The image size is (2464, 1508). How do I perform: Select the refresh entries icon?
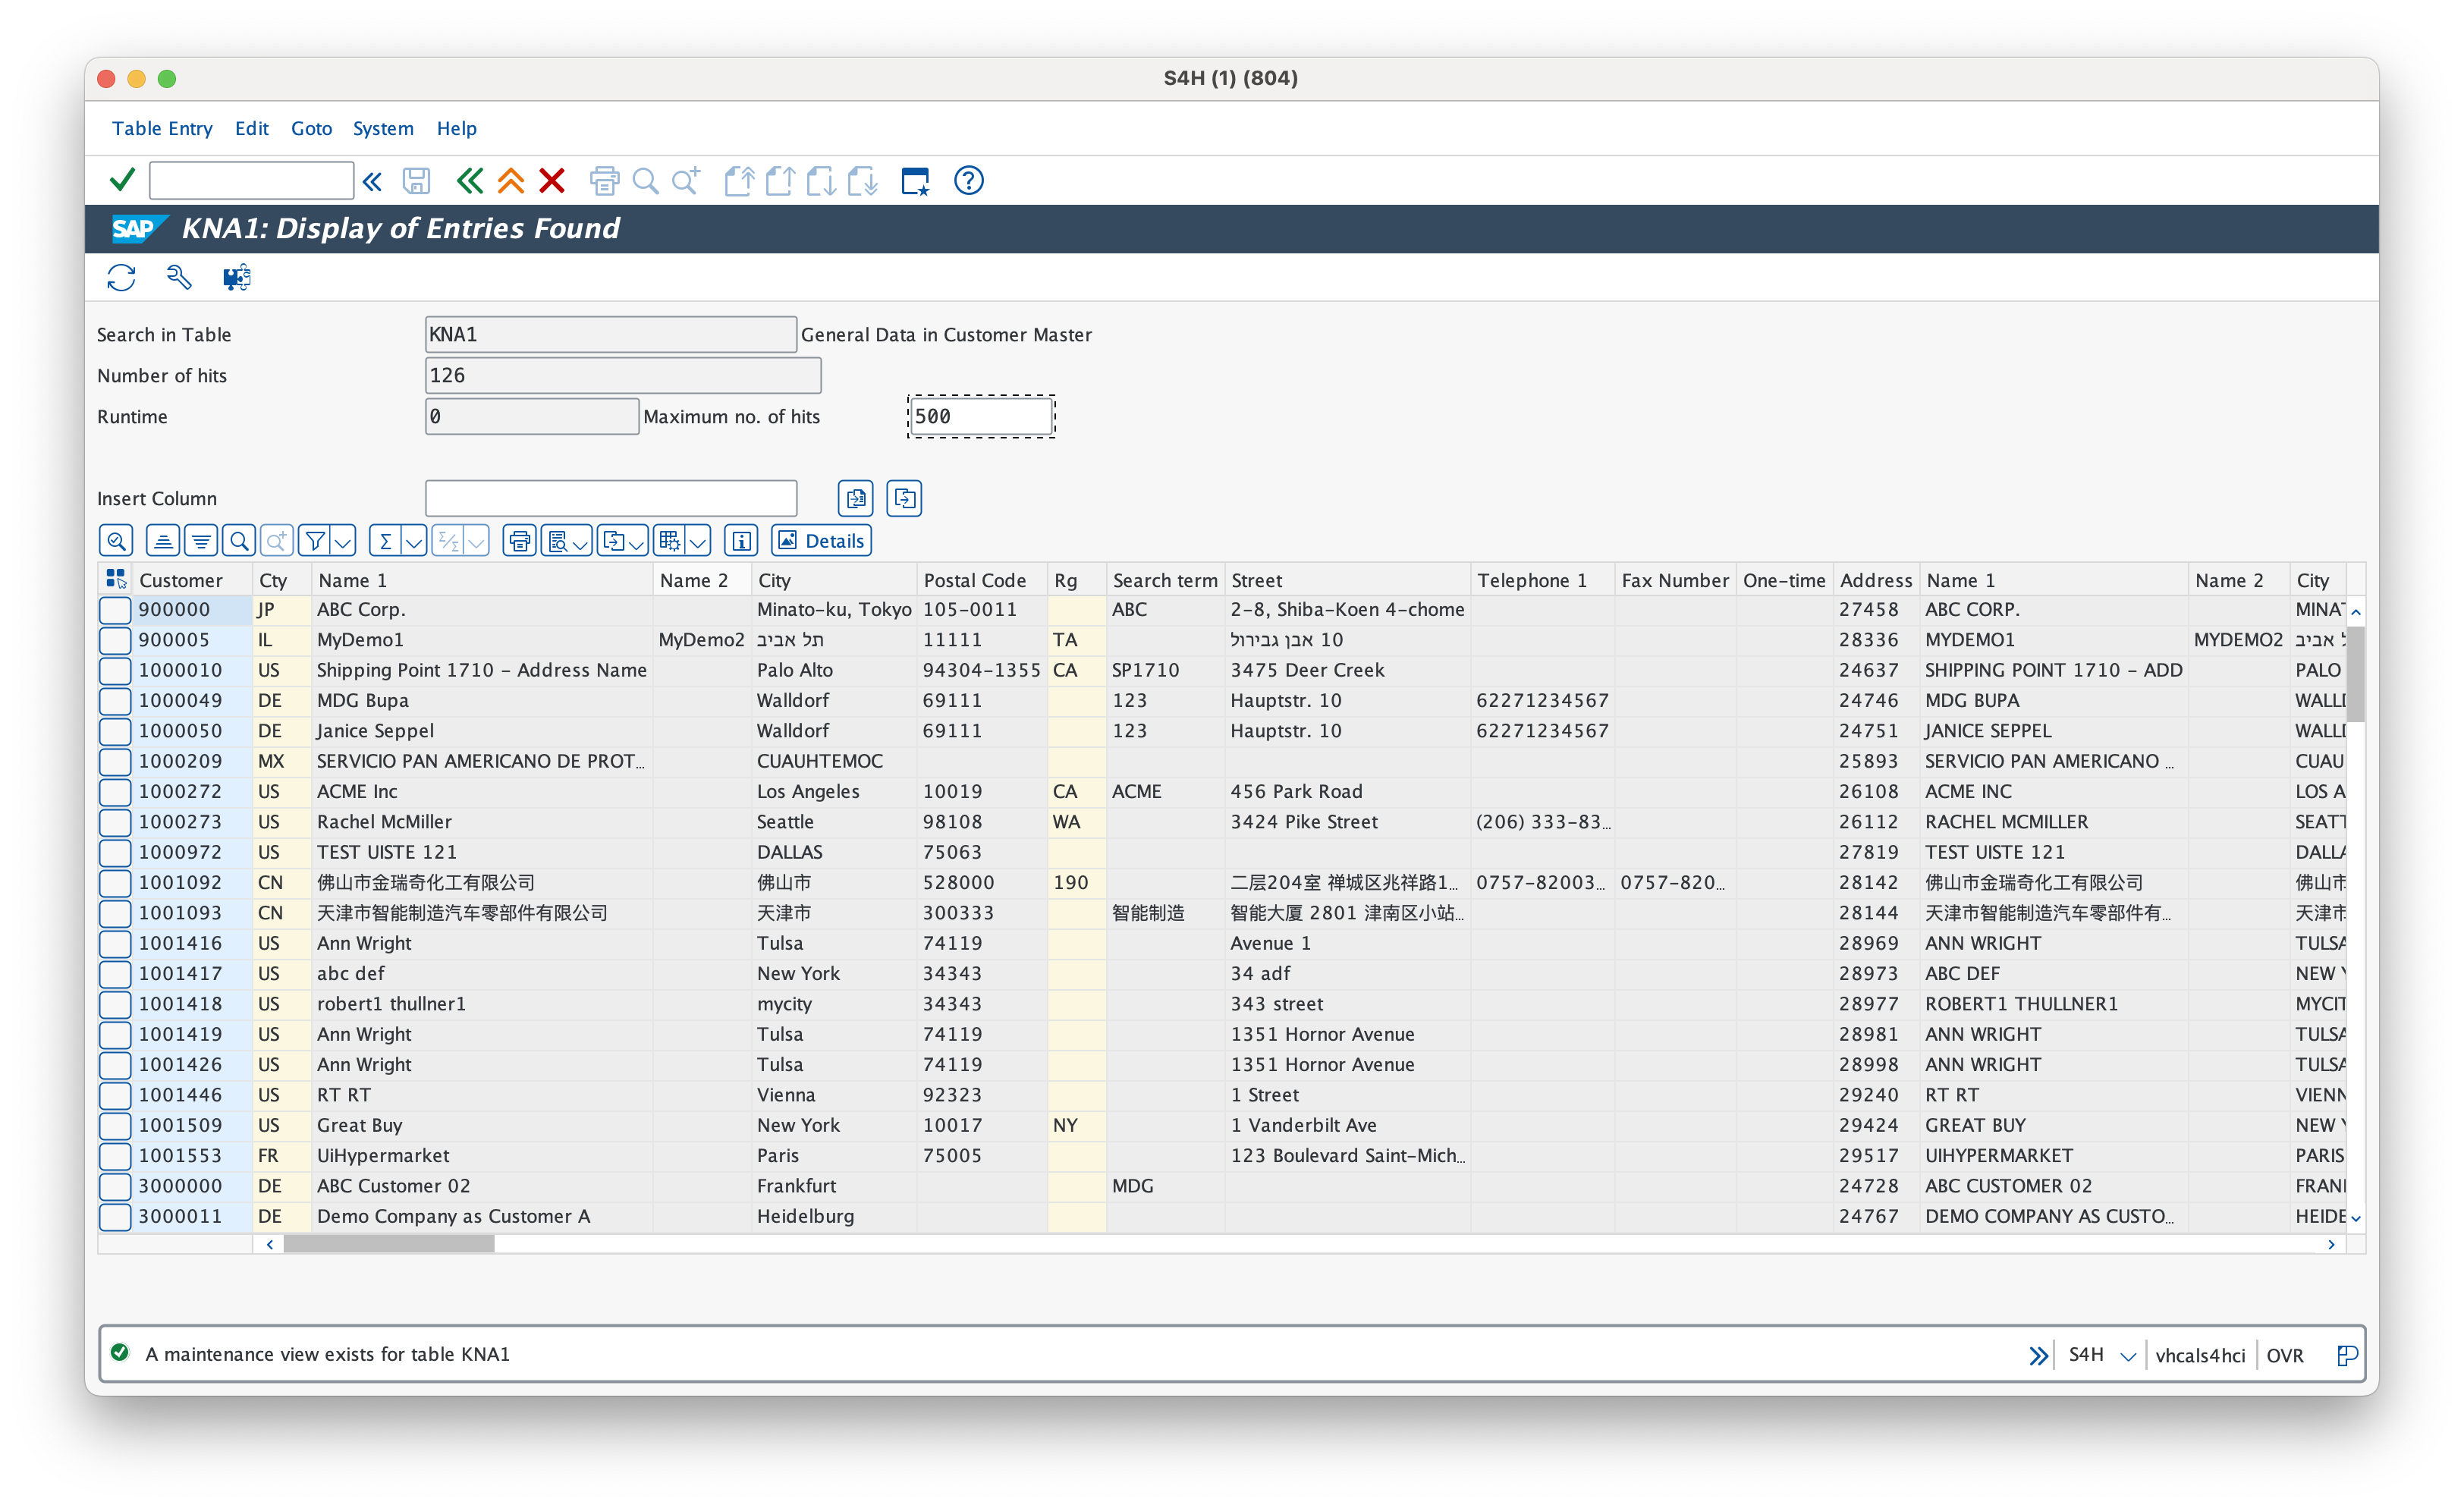click(x=121, y=277)
